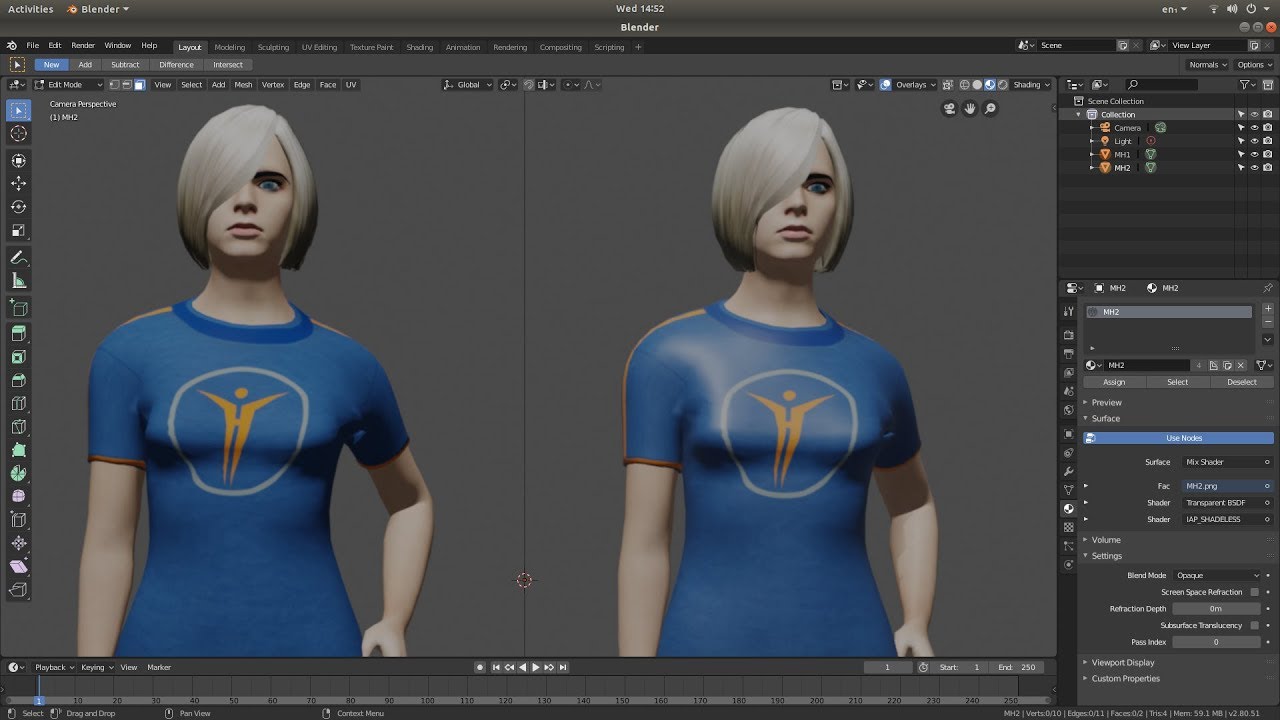The width and height of the screenshot is (1280, 720).
Task: Hide the MH1 object in viewport
Action: pyautogui.click(x=1254, y=155)
